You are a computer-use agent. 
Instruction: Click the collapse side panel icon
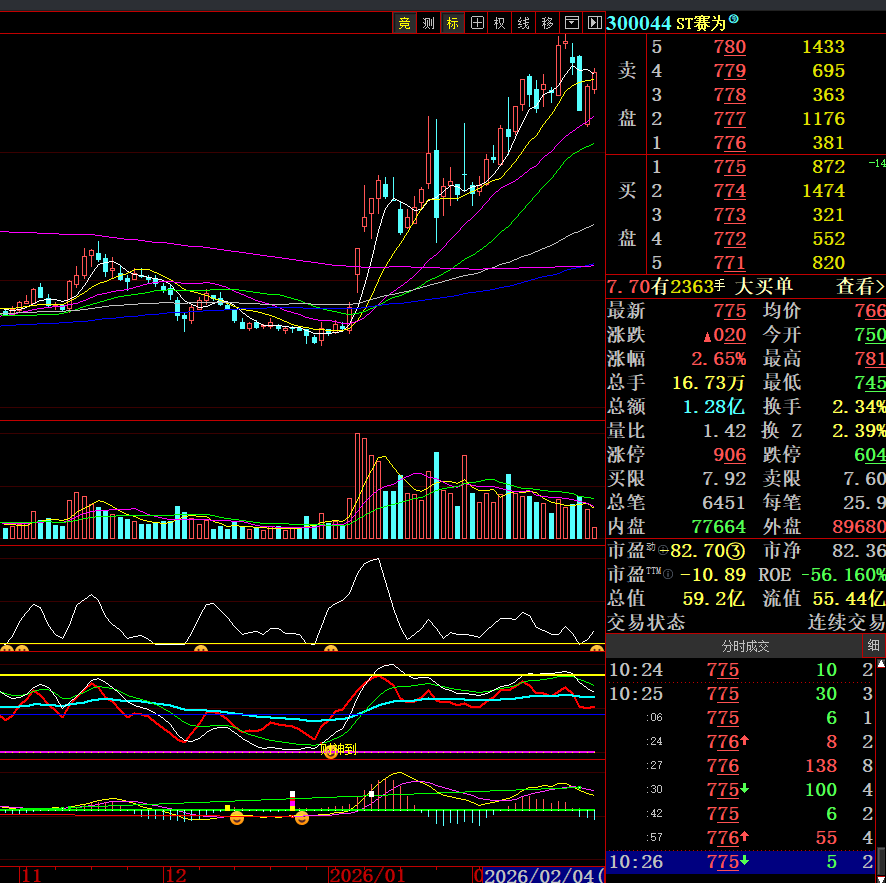pyautogui.click(x=594, y=23)
